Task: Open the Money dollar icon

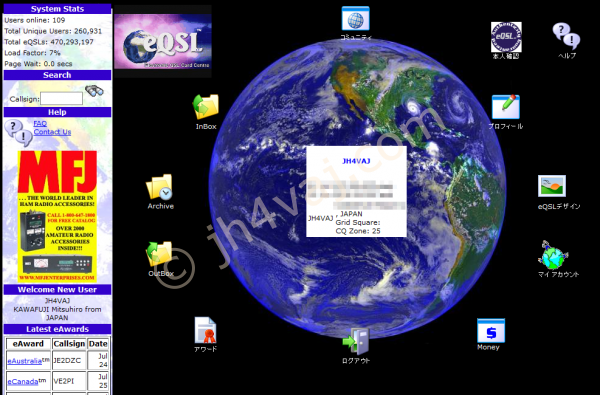Action: coord(491,331)
